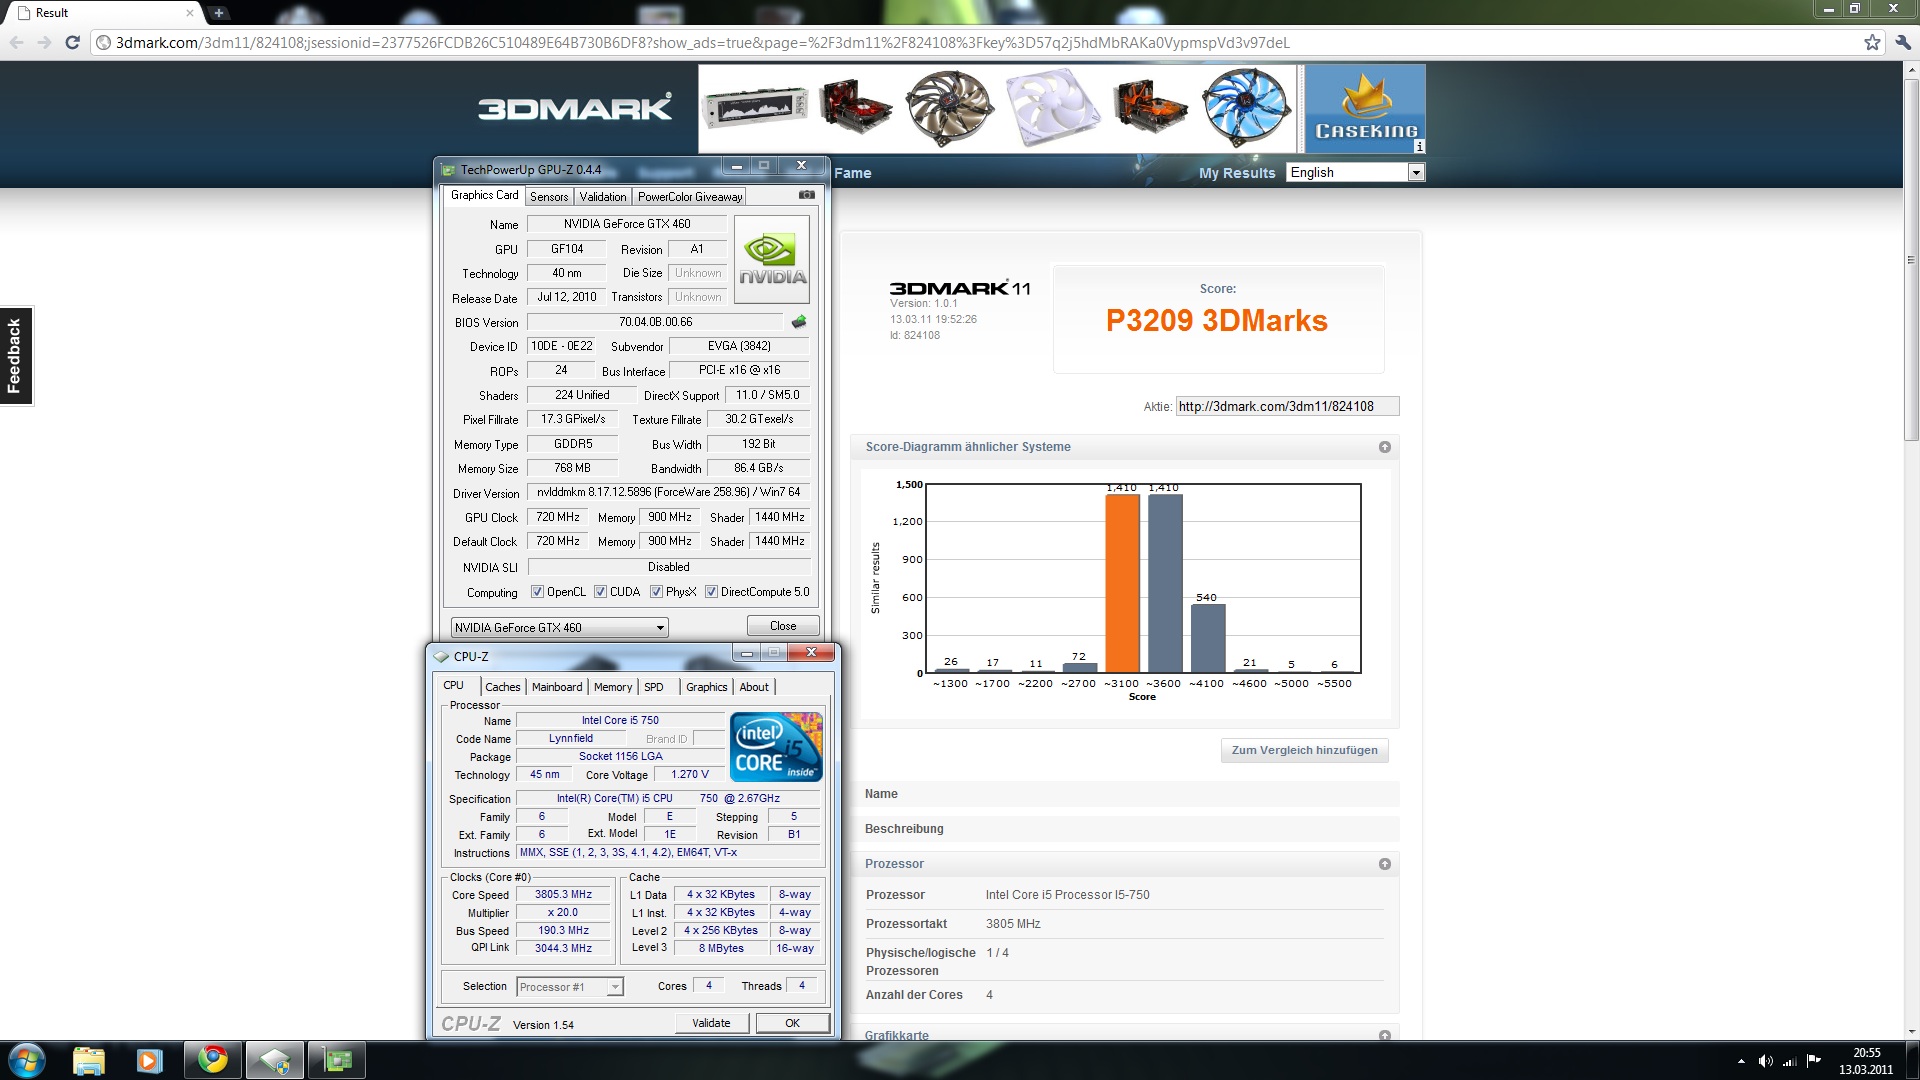Bookmark this page with the star icon
1920x1080 pixels.
coord(1872,42)
